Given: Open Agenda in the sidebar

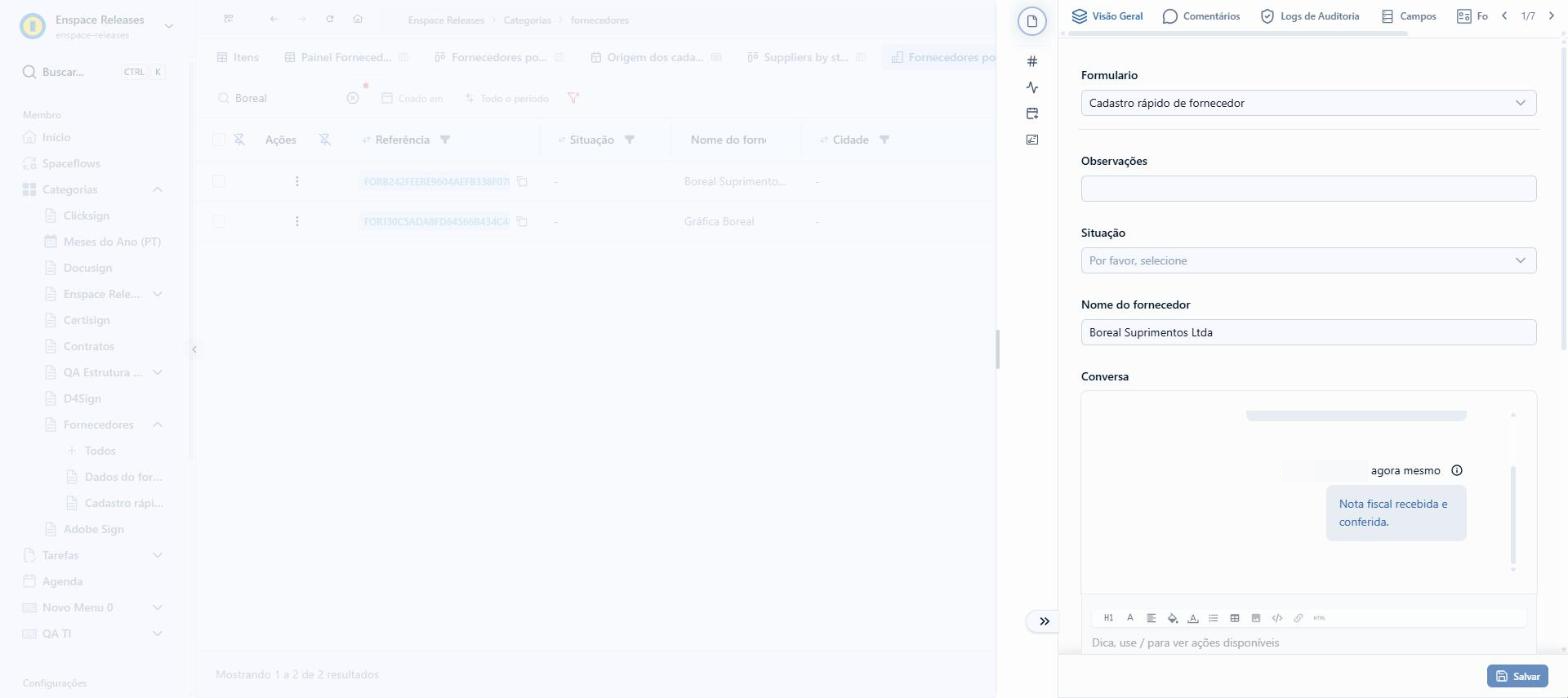Looking at the screenshot, I should pyautogui.click(x=62, y=582).
